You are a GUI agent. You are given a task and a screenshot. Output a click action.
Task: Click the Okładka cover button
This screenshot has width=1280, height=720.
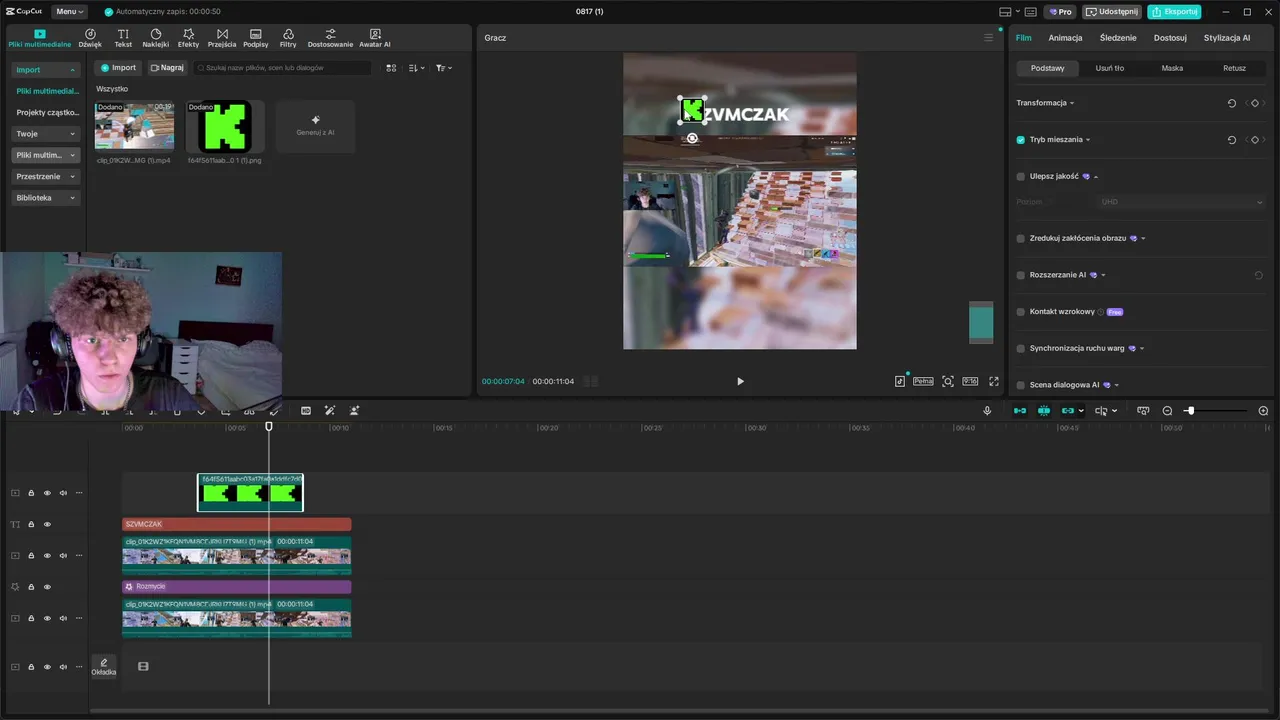pyautogui.click(x=104, y=667)
